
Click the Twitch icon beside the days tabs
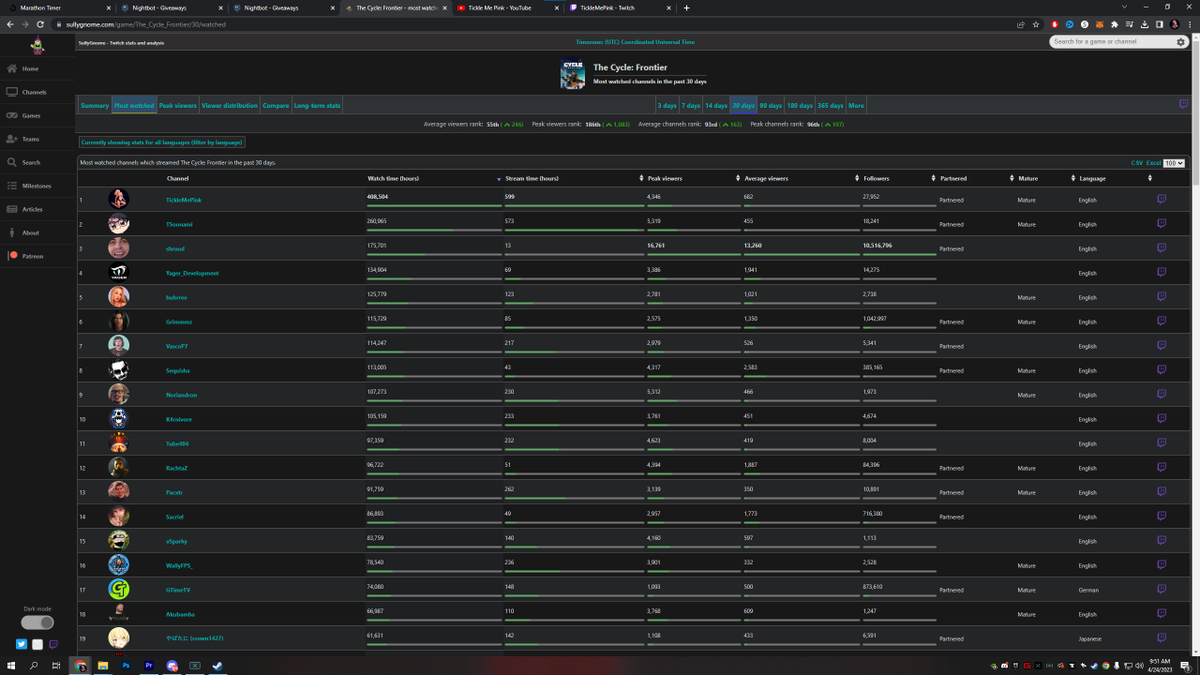(1183, 104)
